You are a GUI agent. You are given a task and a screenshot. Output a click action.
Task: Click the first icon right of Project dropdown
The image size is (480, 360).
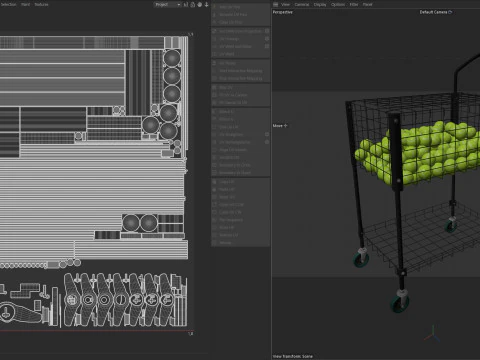point(186,4)
